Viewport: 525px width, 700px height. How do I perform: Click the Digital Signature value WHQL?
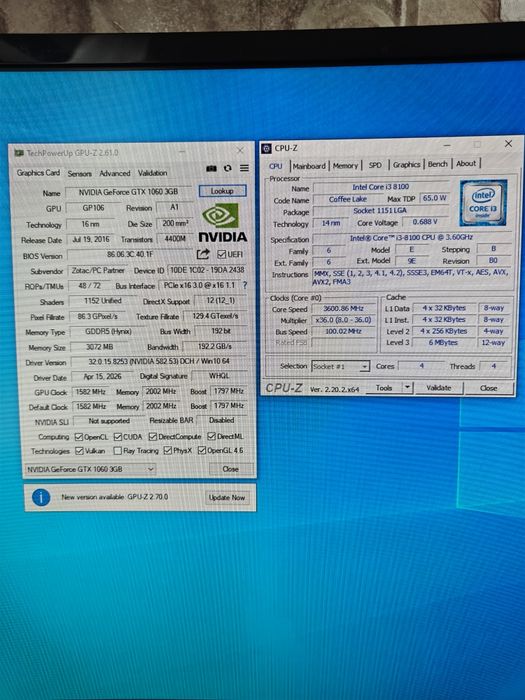pos(219,376)
